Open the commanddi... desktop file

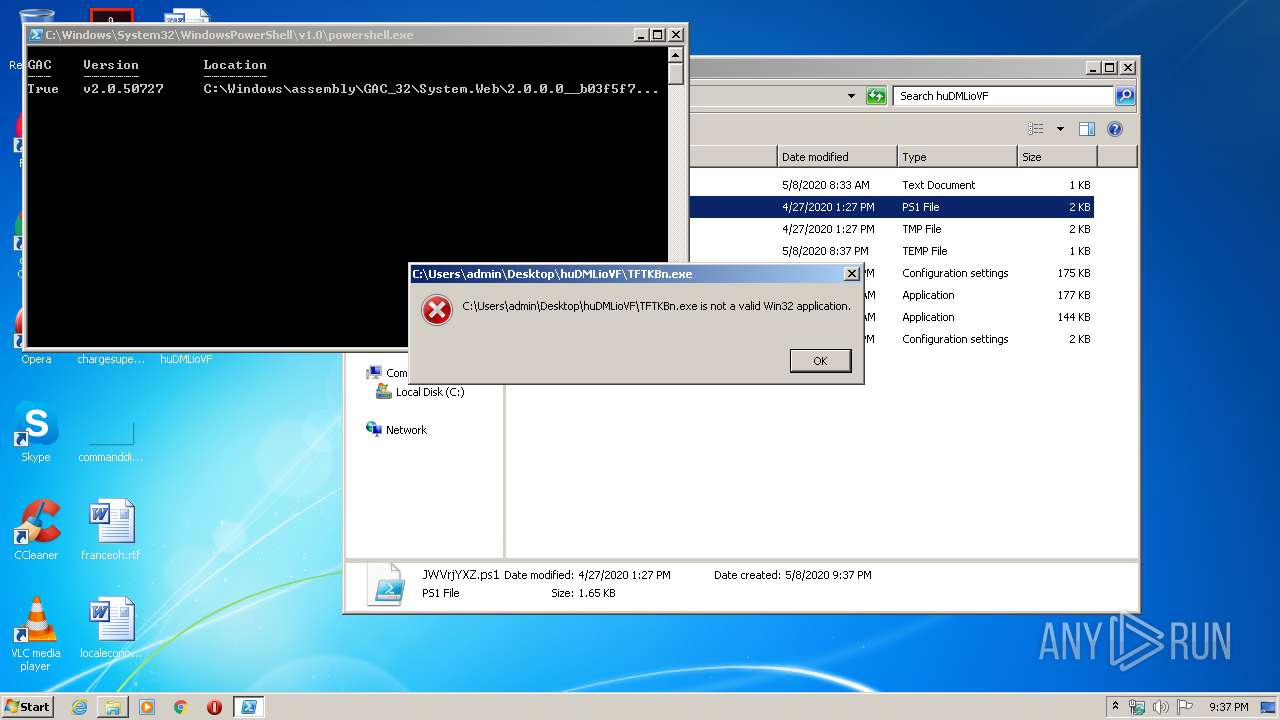point(111,440)
